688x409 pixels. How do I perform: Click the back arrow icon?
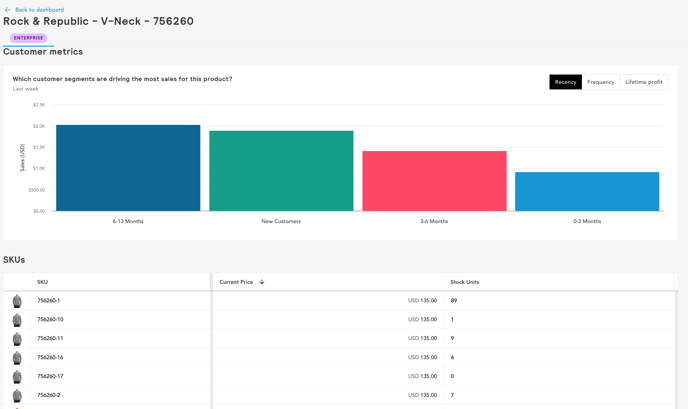pyautogui.click(x=8, y=10)
